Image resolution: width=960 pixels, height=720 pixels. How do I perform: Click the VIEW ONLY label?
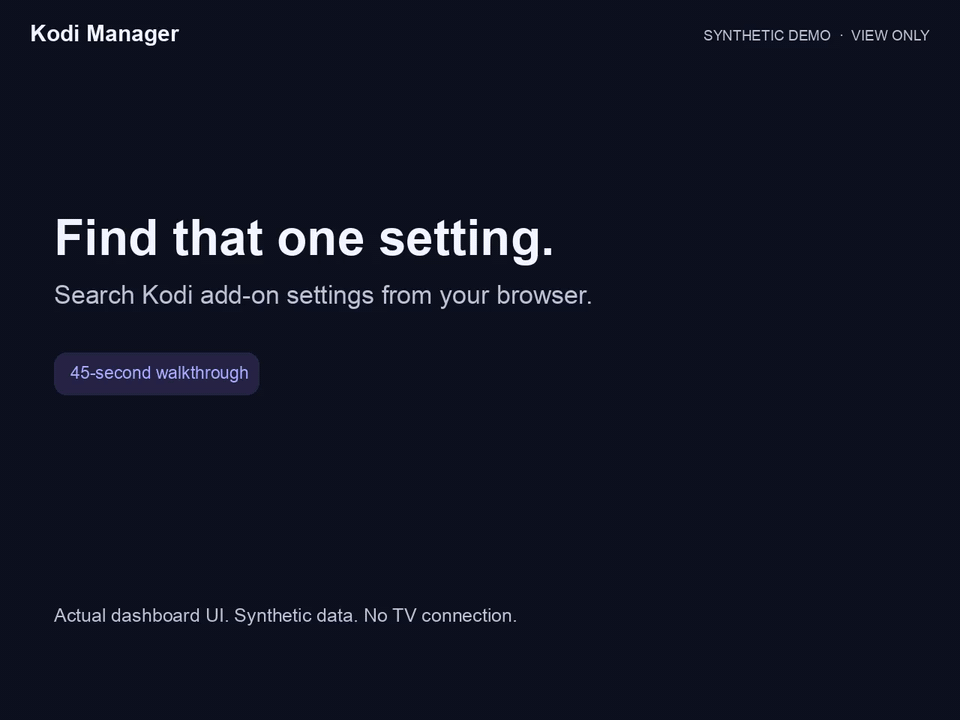tap(890, 36)
